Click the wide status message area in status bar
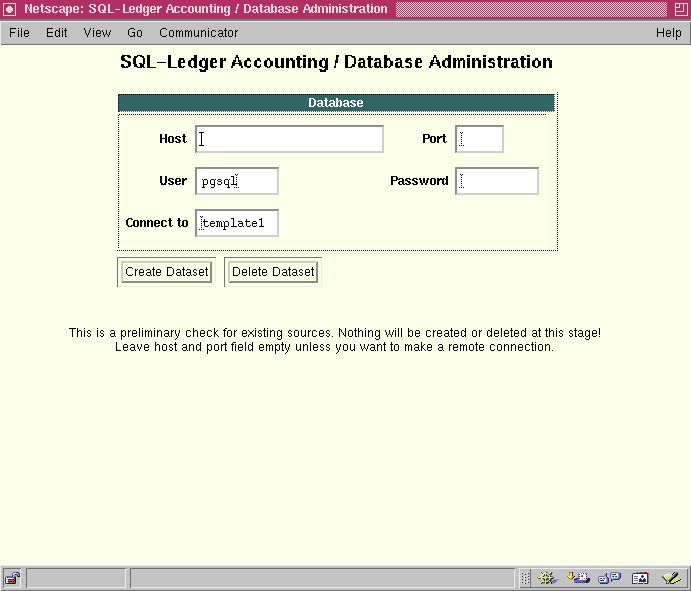 322,577
